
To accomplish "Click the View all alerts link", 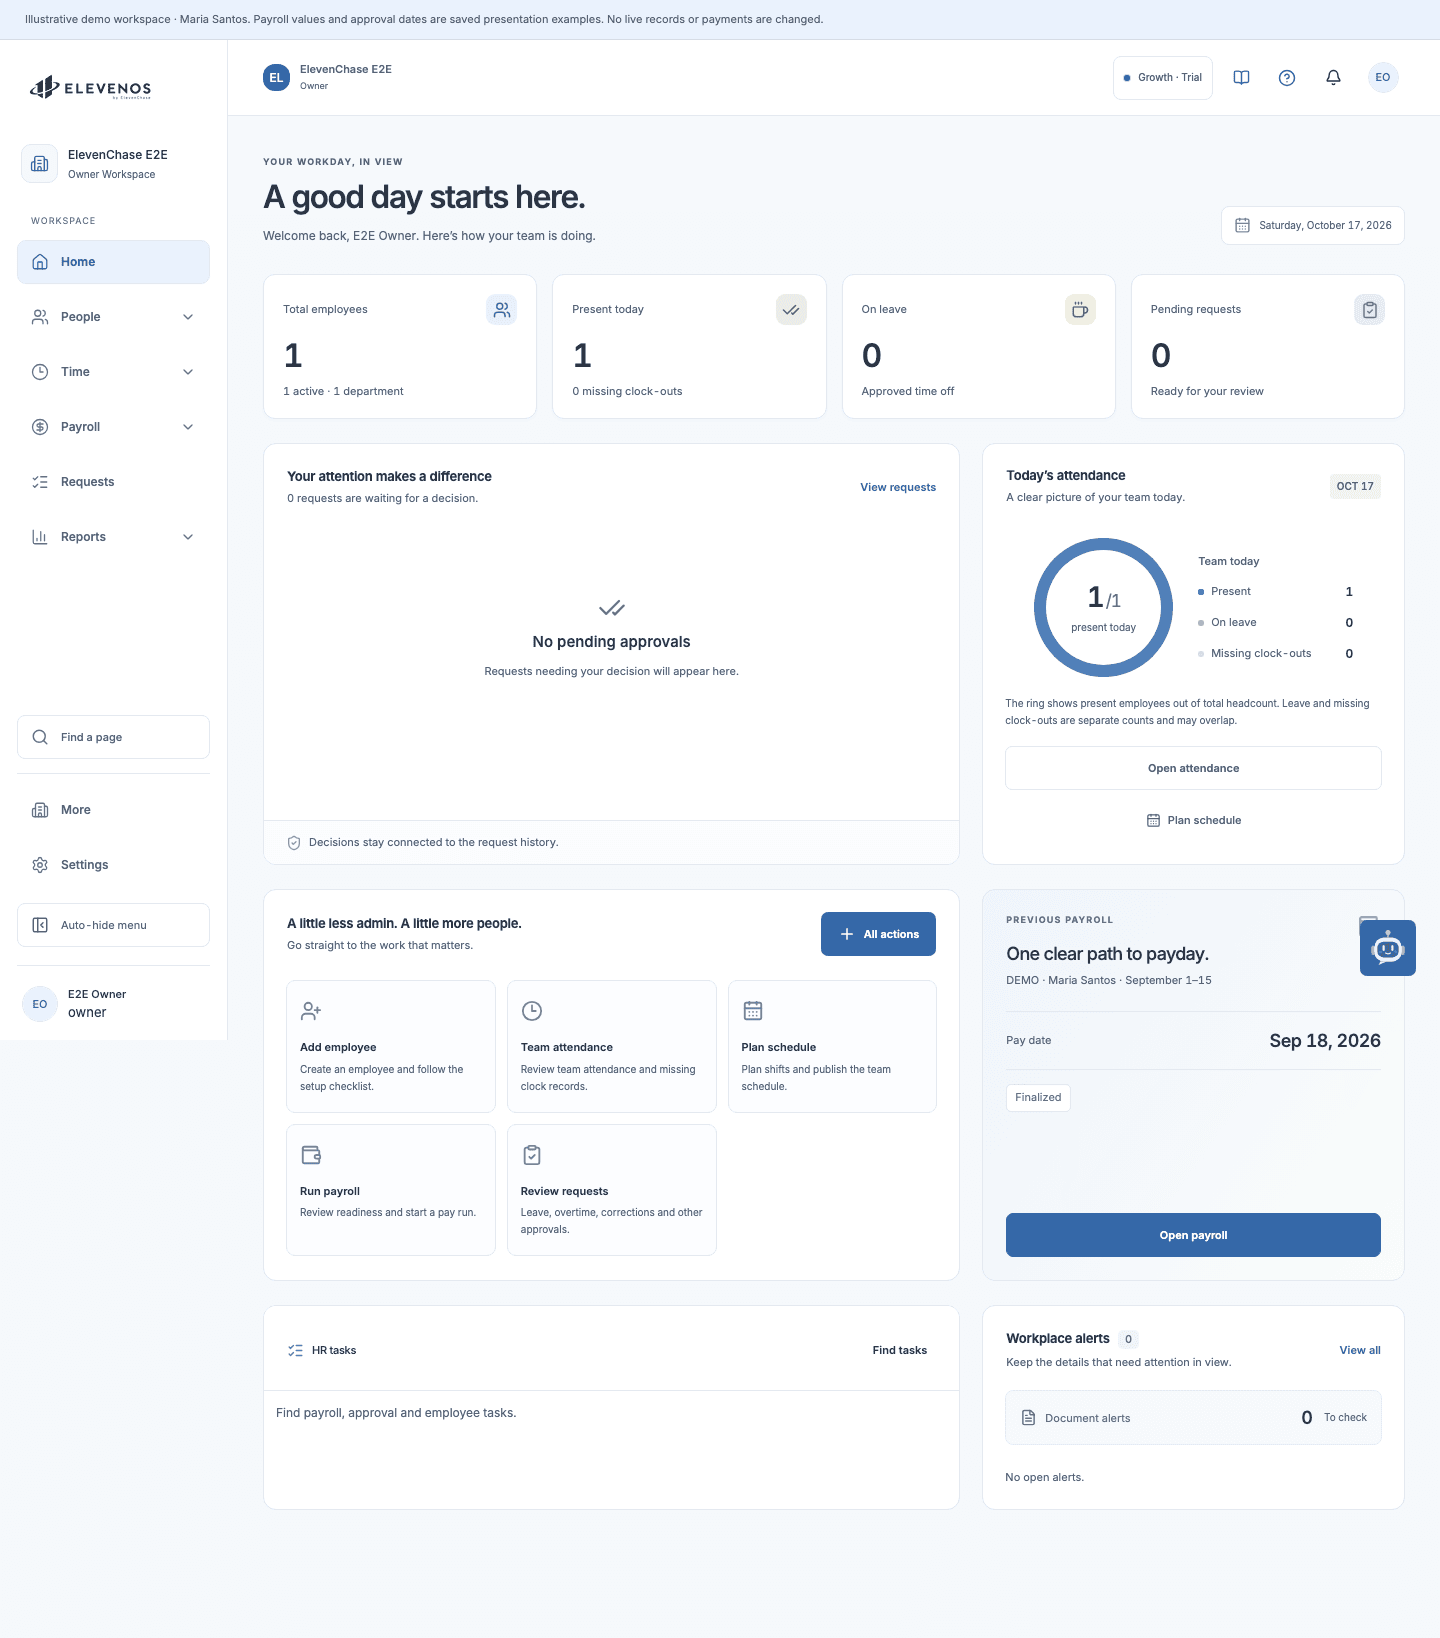I will [x=1360, y=1350].
